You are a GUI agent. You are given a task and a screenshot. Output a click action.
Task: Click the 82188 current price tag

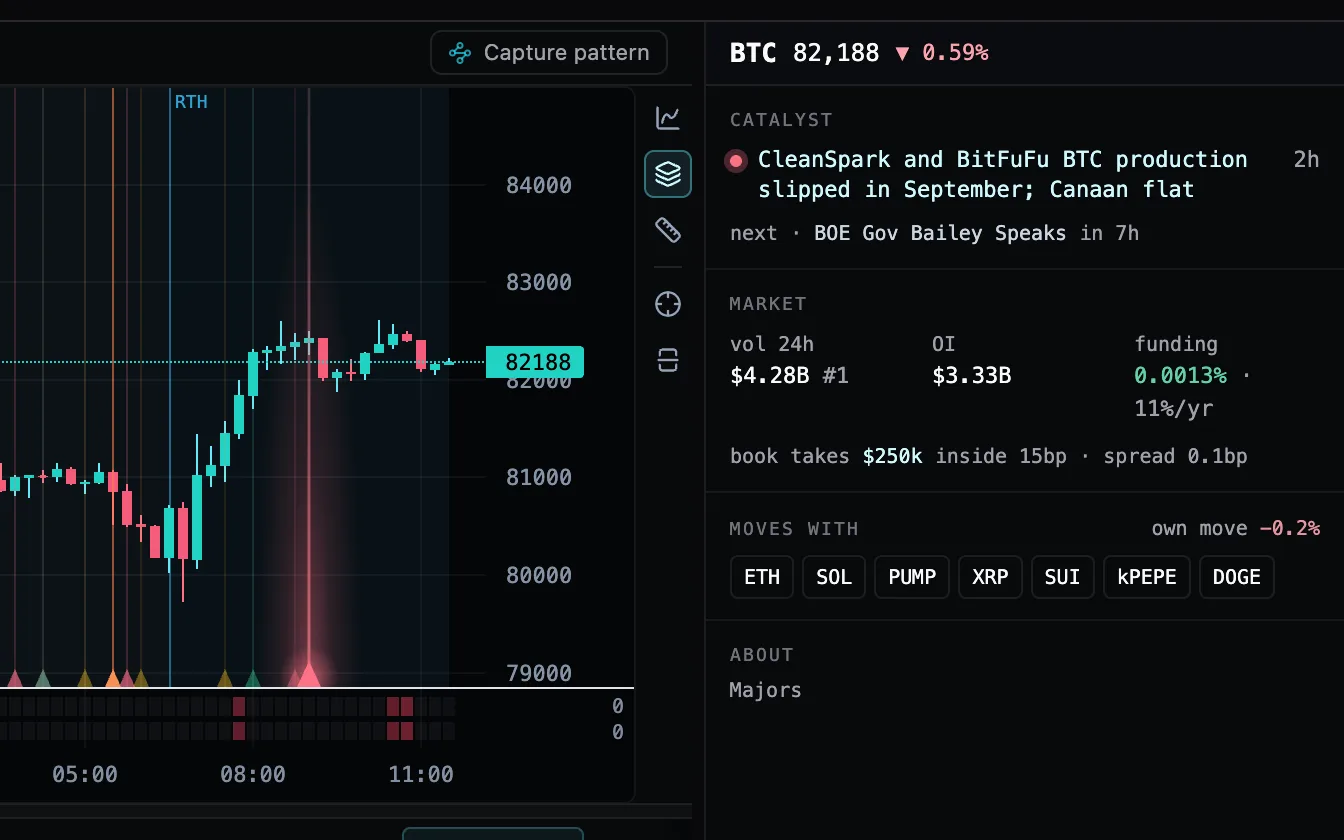pyautogui.click(x=535, y=362)
